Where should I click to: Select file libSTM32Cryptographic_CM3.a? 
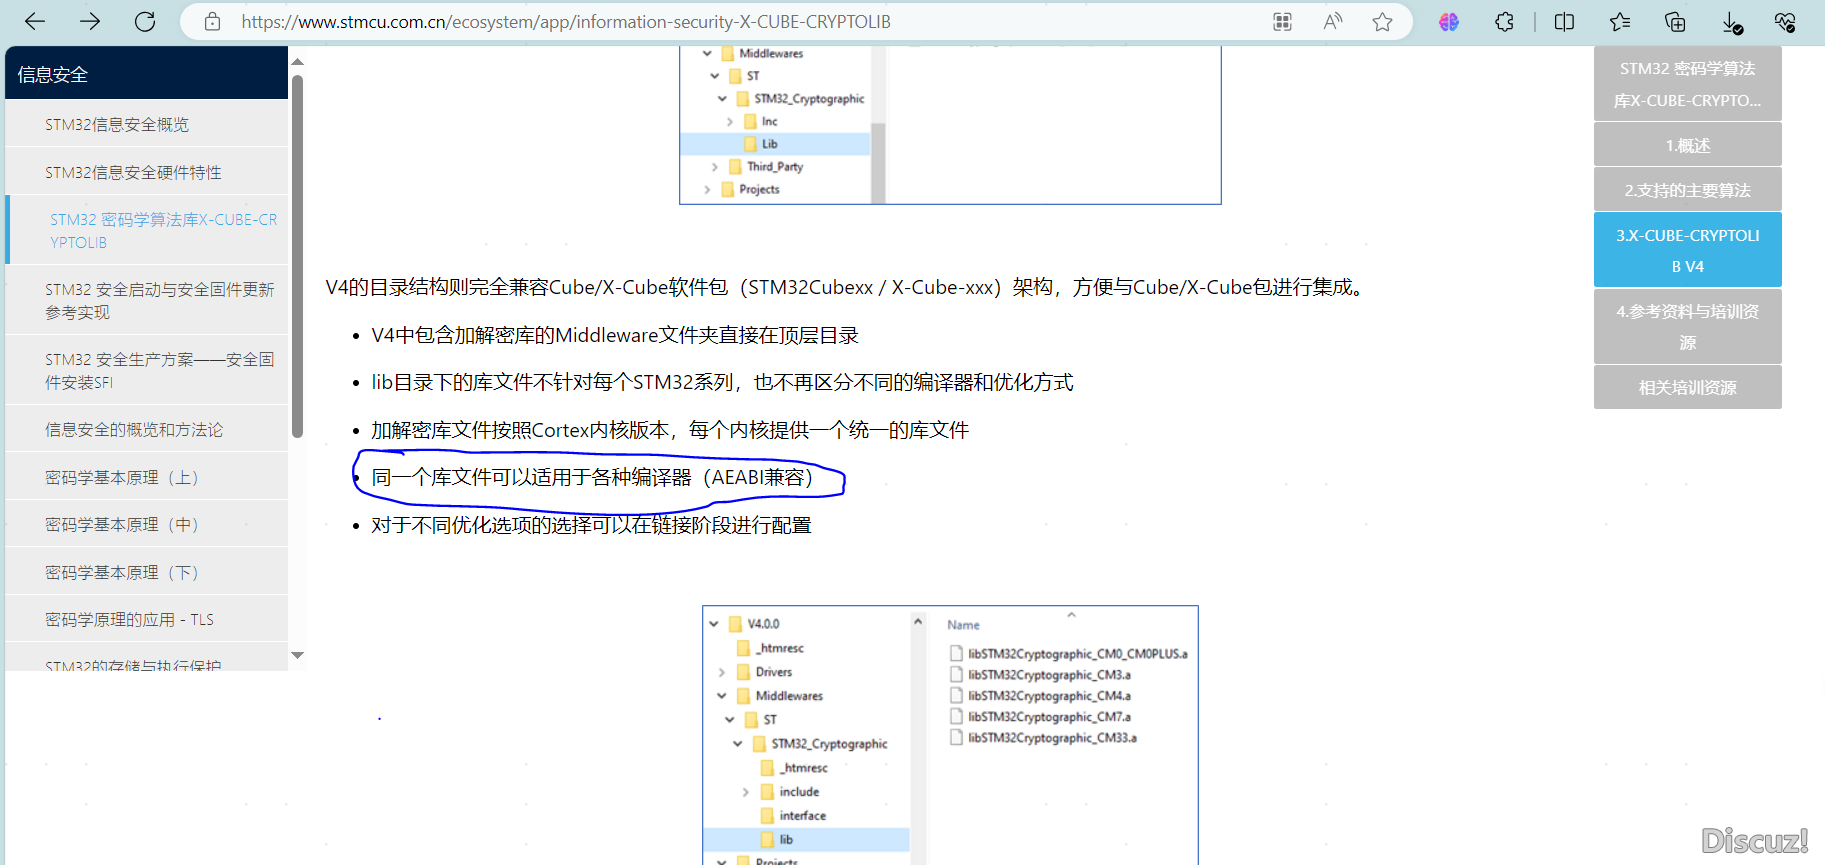pos(1041,675)
